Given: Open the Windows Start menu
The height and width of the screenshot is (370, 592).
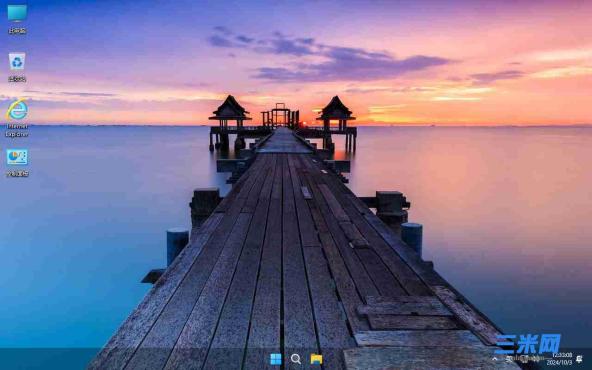Looking at the screenshot, I should tap(276, 359).
